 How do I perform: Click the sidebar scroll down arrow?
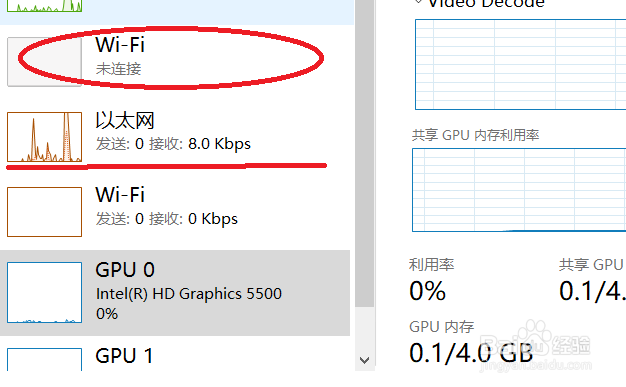(364, 360)
